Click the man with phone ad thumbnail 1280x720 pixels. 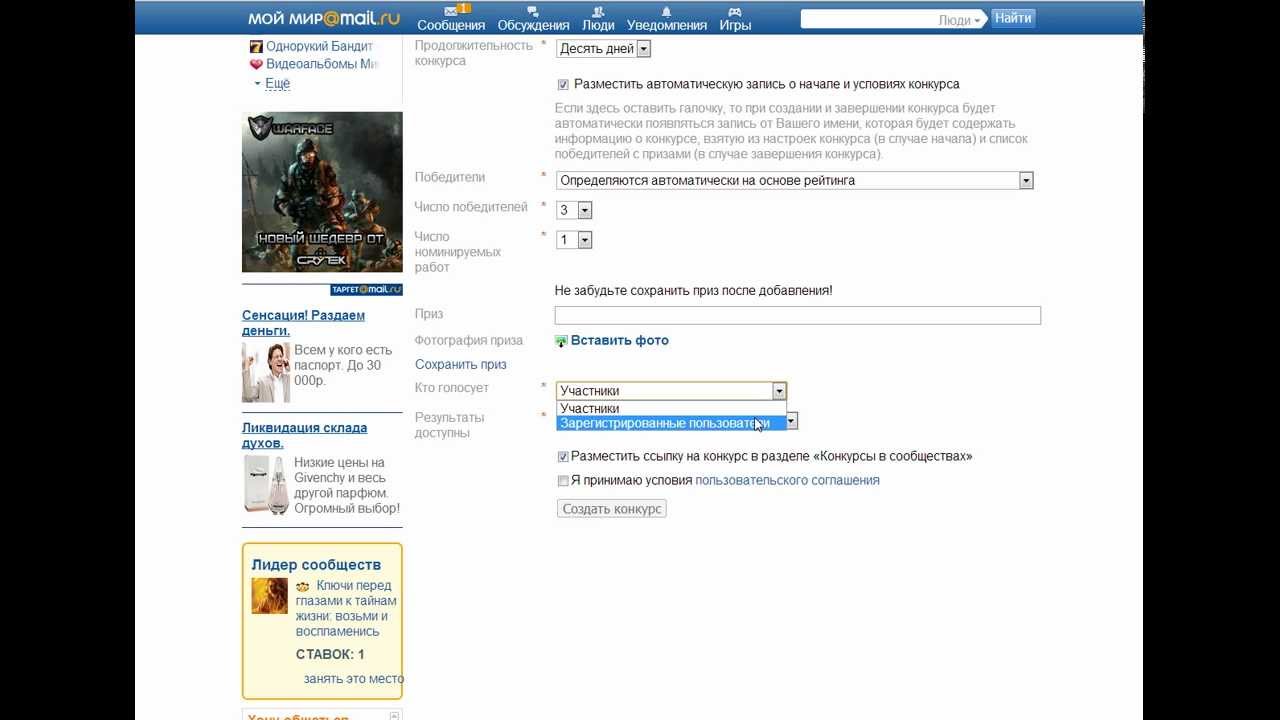266,372
